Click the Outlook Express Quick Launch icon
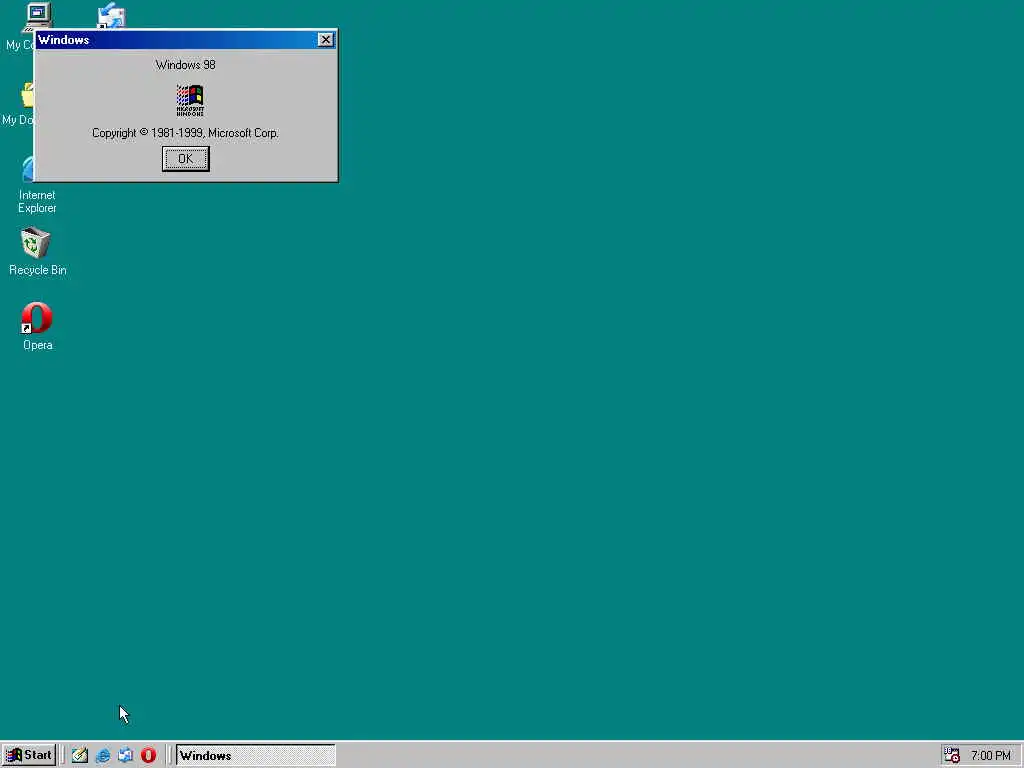The height and width of the screenshot is (768, 1024). tap(125, 756)
